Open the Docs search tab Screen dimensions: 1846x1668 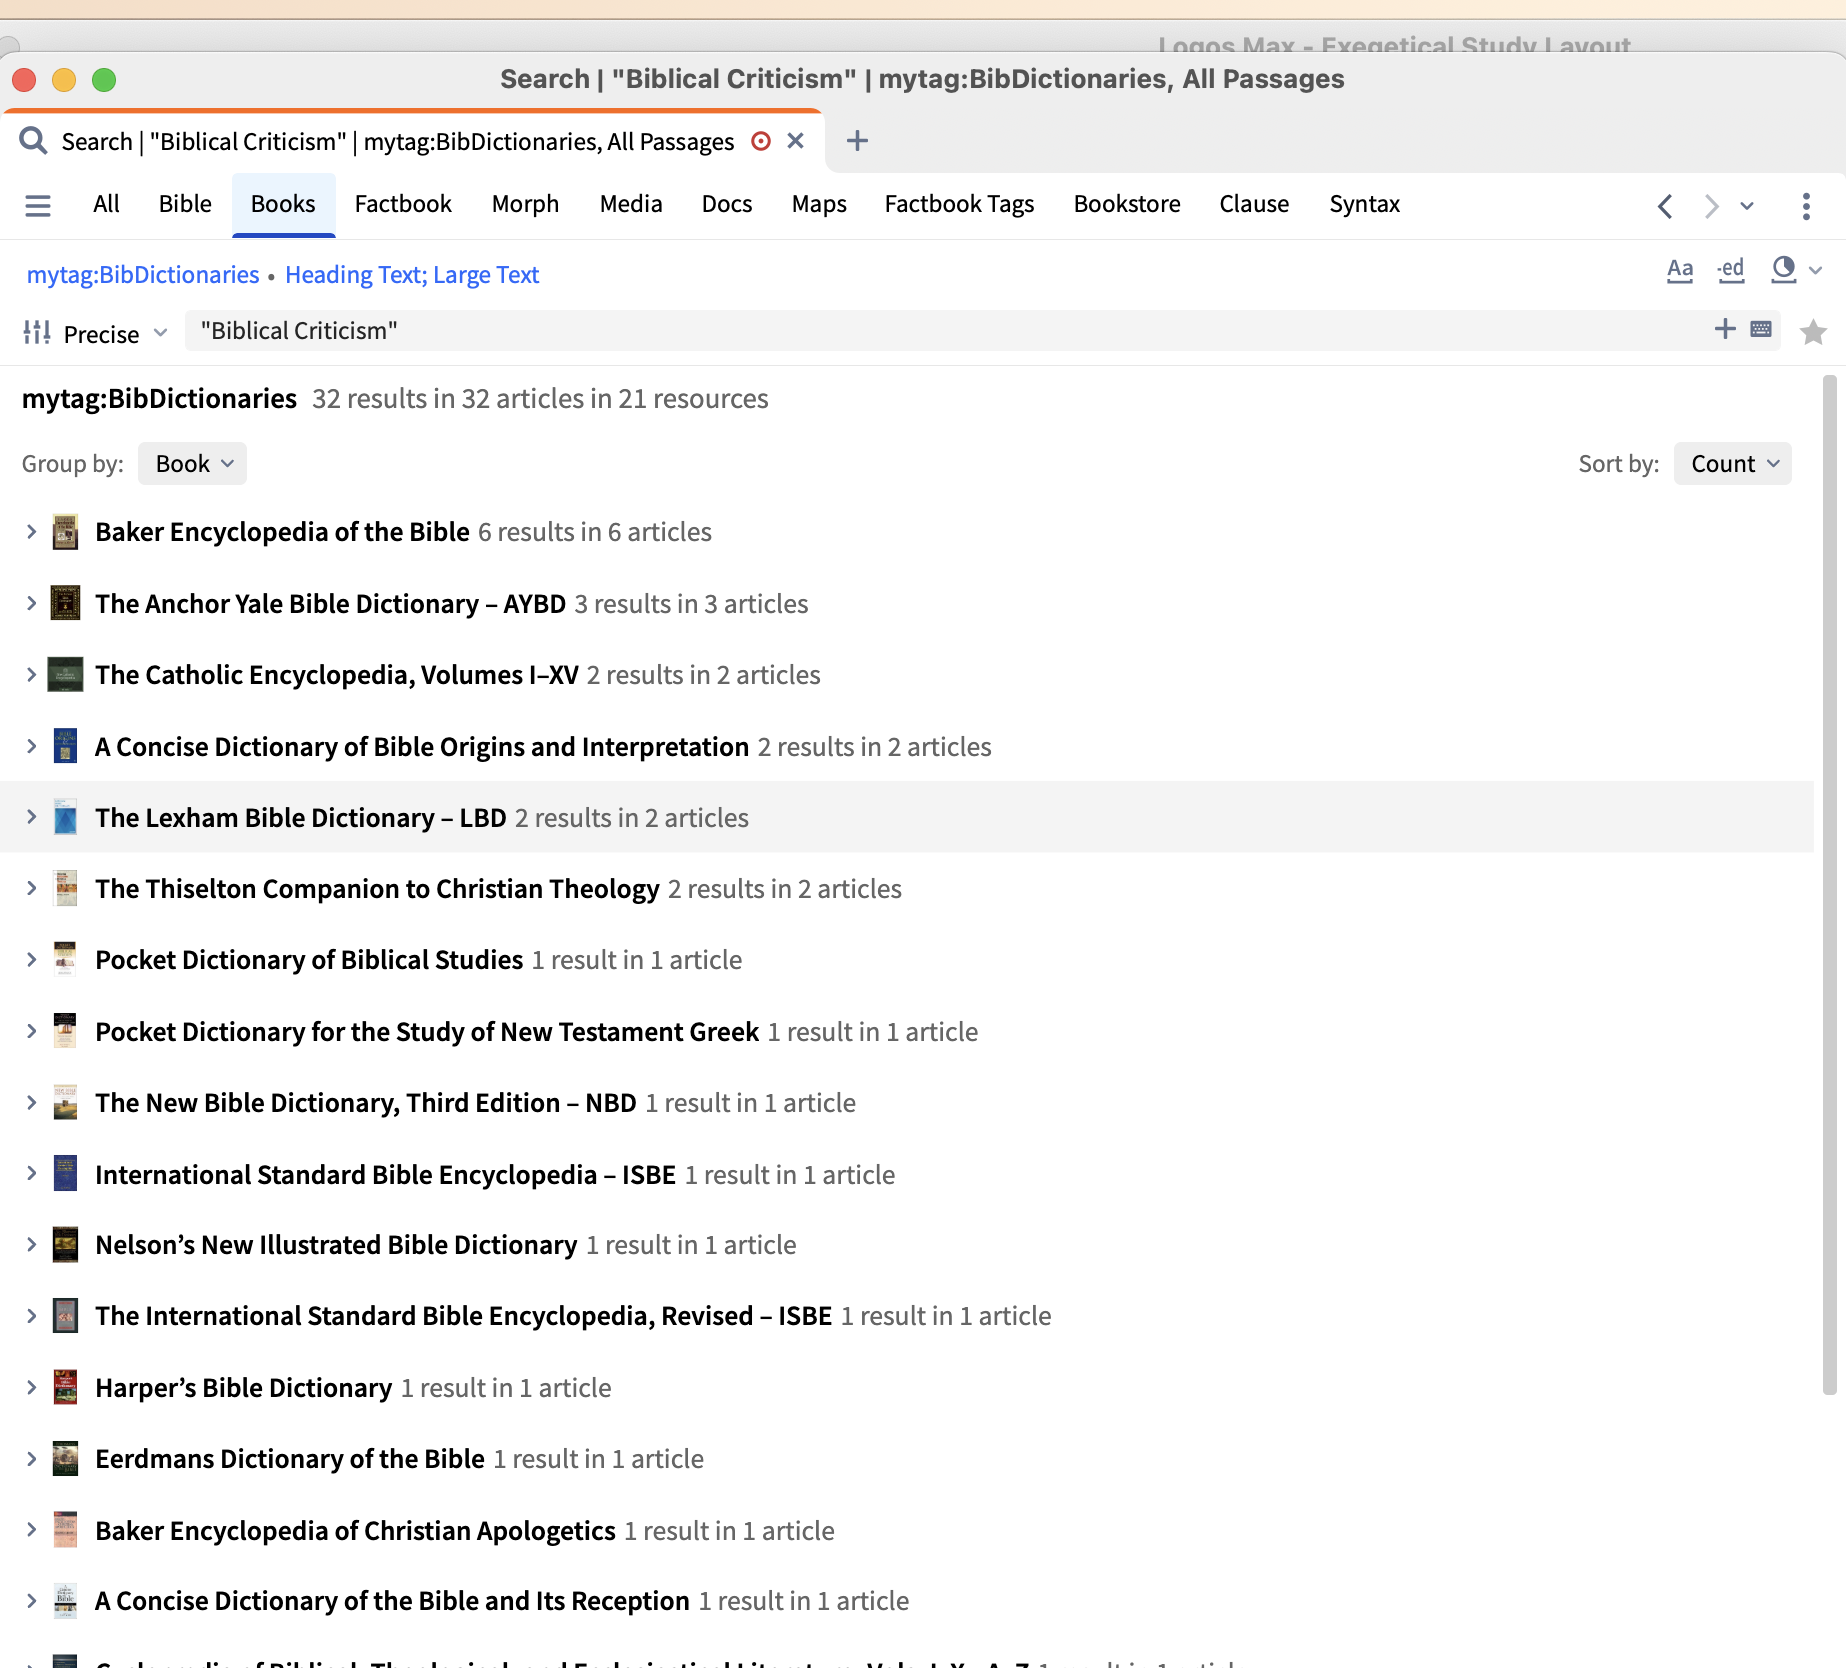click(x=727, y=204)
